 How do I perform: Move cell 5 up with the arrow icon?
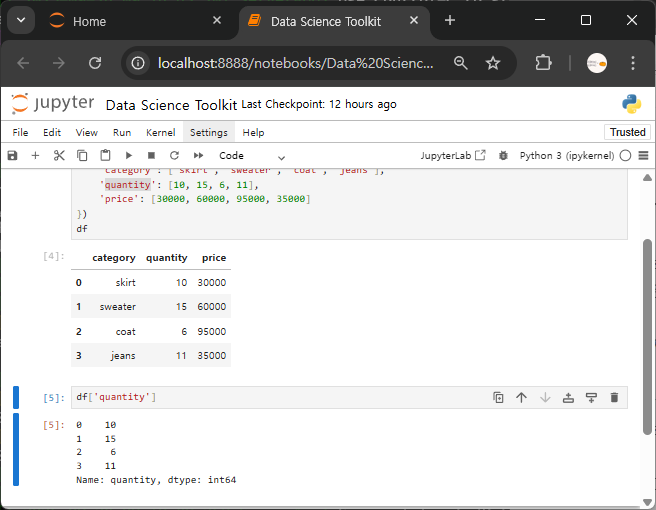(x=521, y=397)
